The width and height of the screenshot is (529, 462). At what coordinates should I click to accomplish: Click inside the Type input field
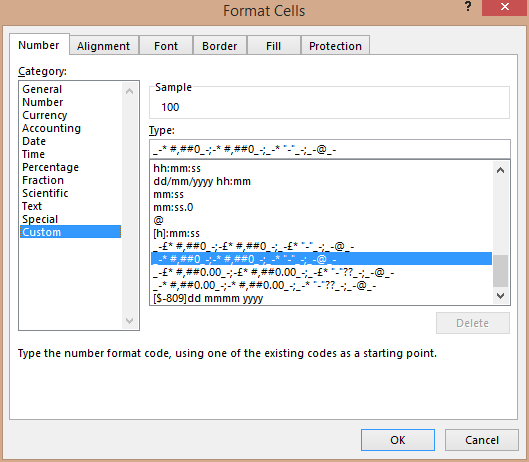[x=330, y=149]
